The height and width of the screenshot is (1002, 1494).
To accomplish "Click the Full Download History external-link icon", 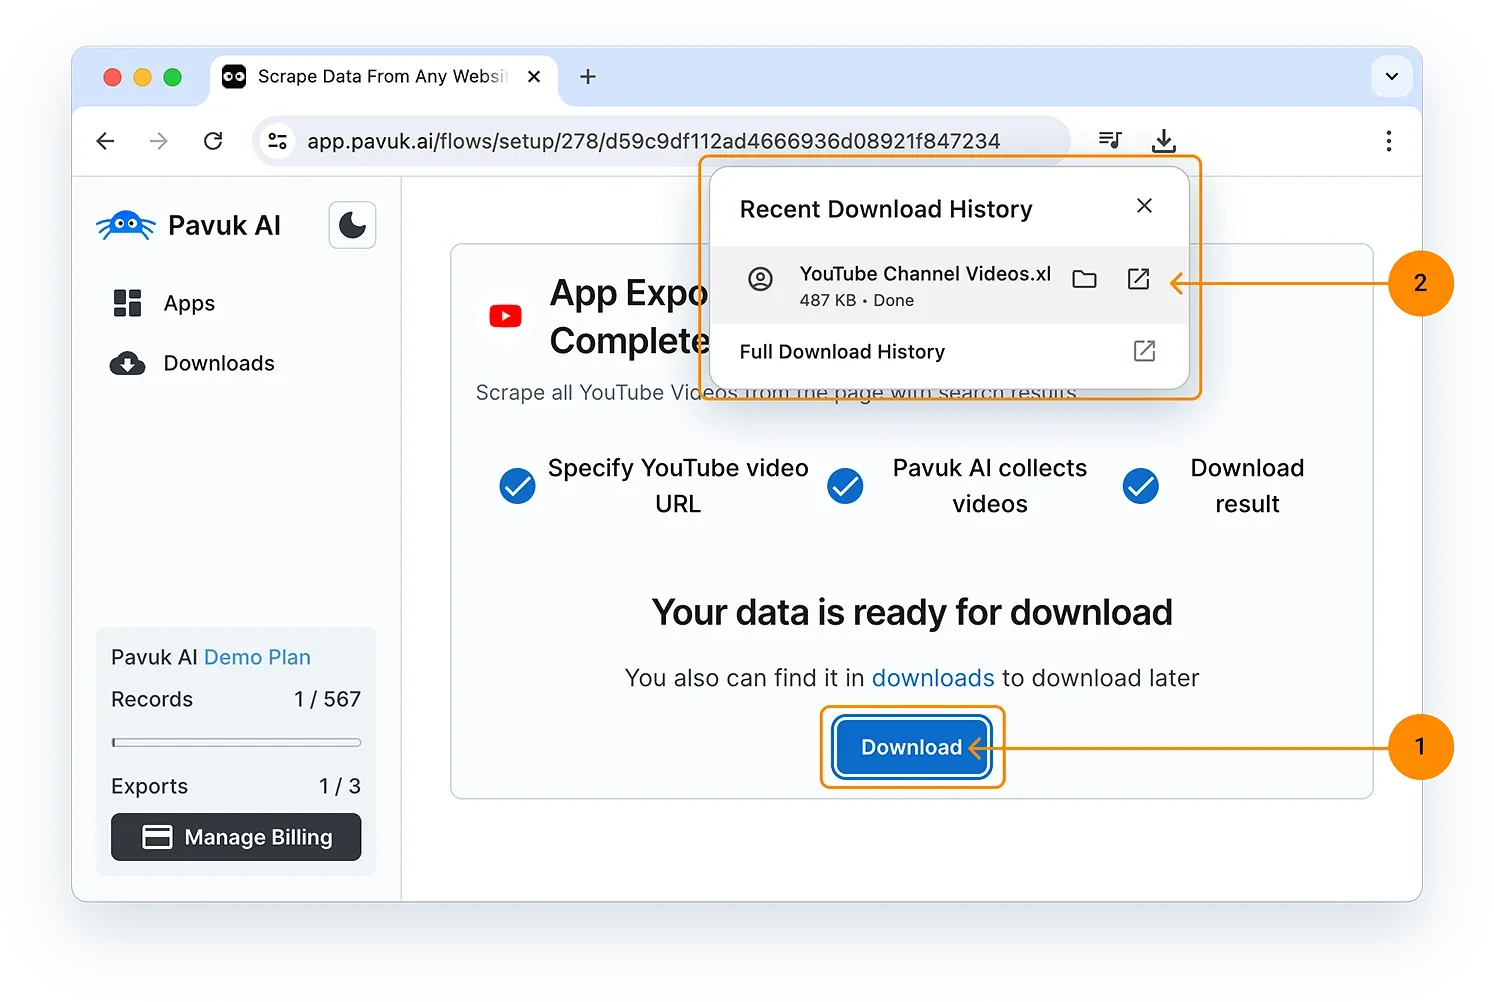I will point(1144,351).
